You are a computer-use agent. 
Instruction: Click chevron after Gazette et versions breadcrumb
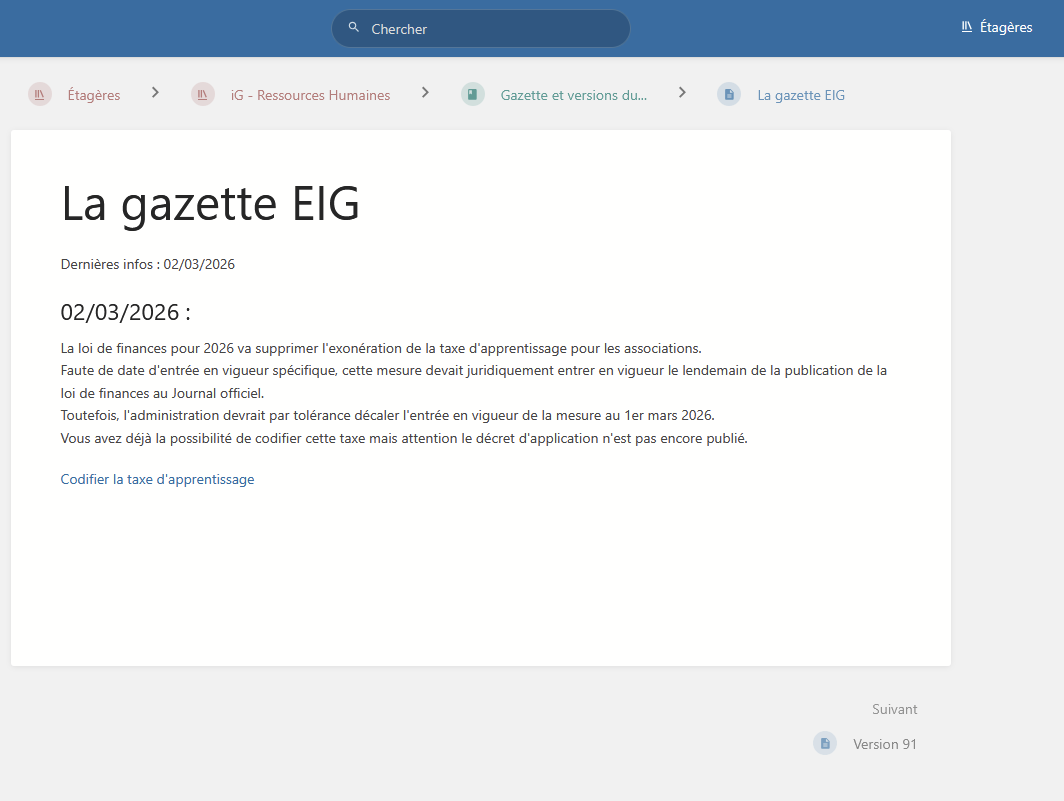pyautogui.click(x=682, y=92)
